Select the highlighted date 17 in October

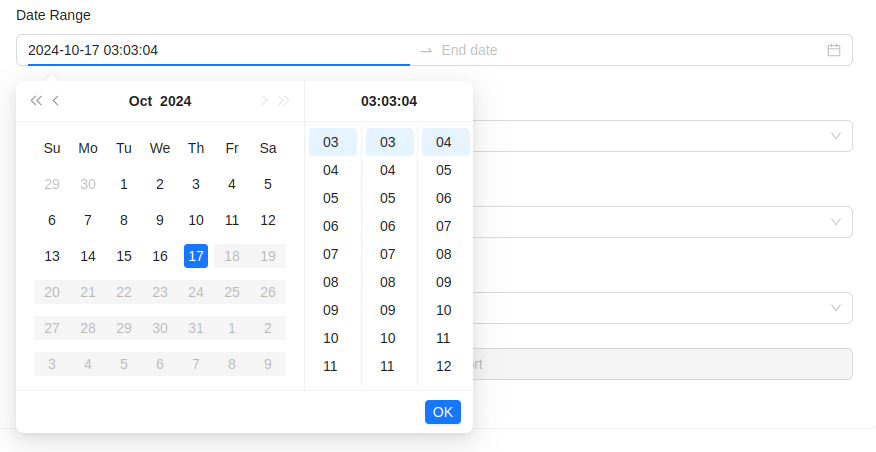[x=196, y=256]
